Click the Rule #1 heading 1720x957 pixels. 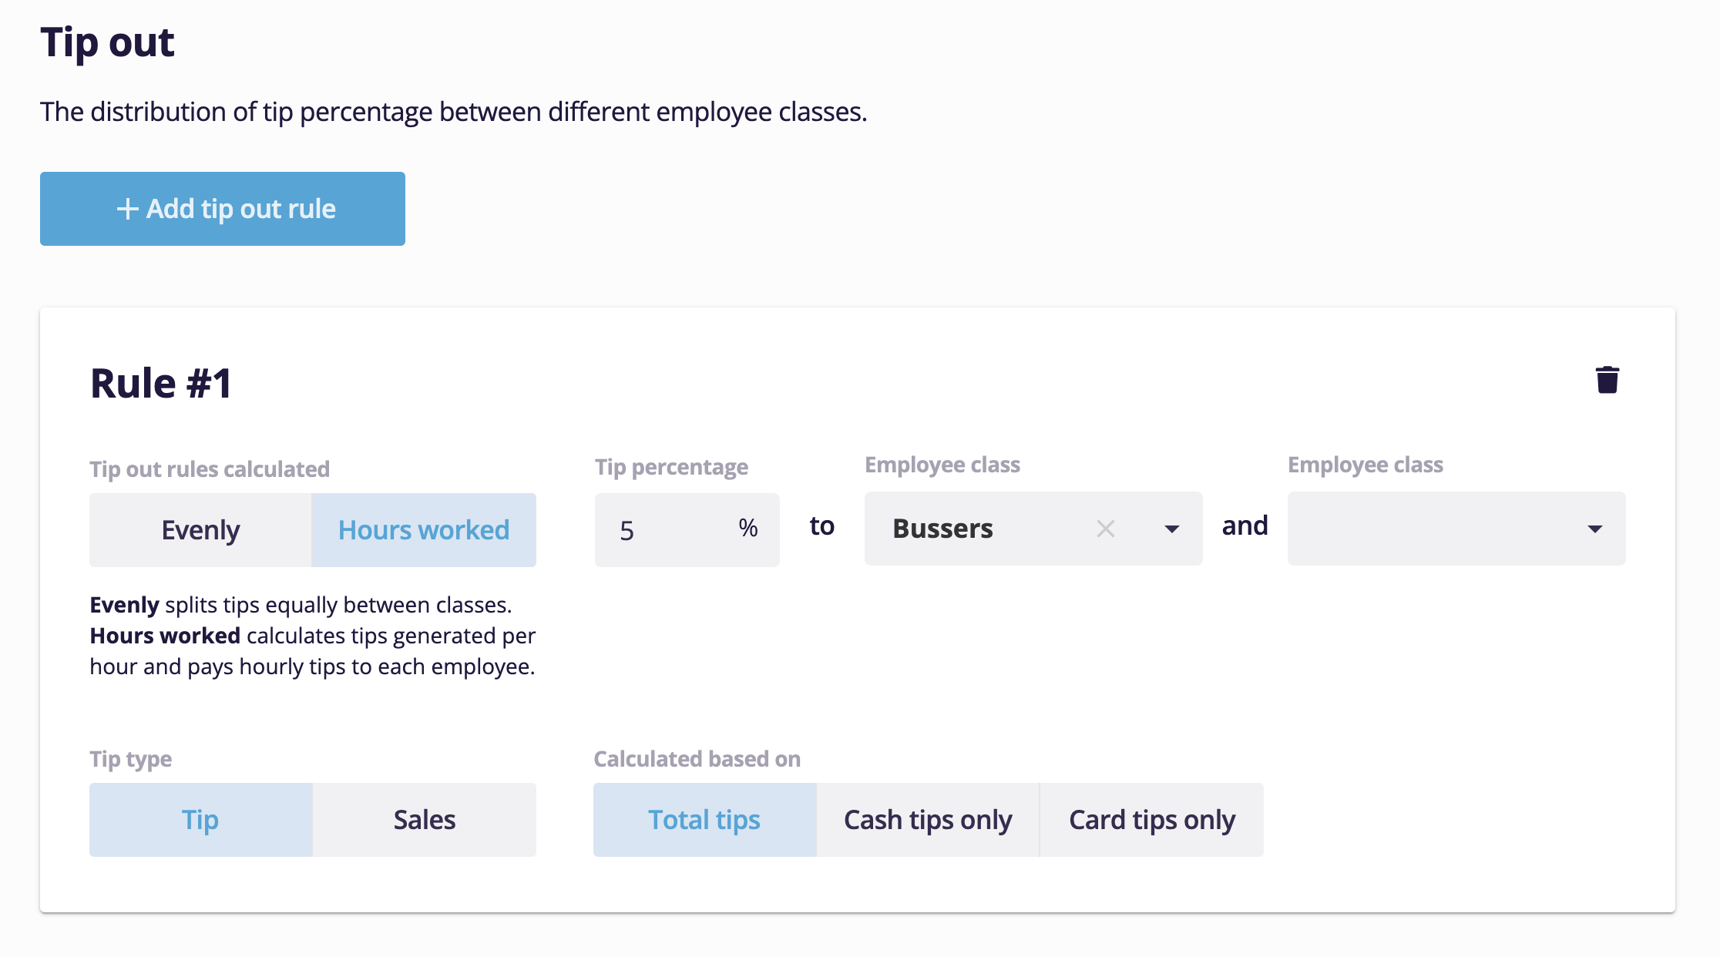pos(159,382)
